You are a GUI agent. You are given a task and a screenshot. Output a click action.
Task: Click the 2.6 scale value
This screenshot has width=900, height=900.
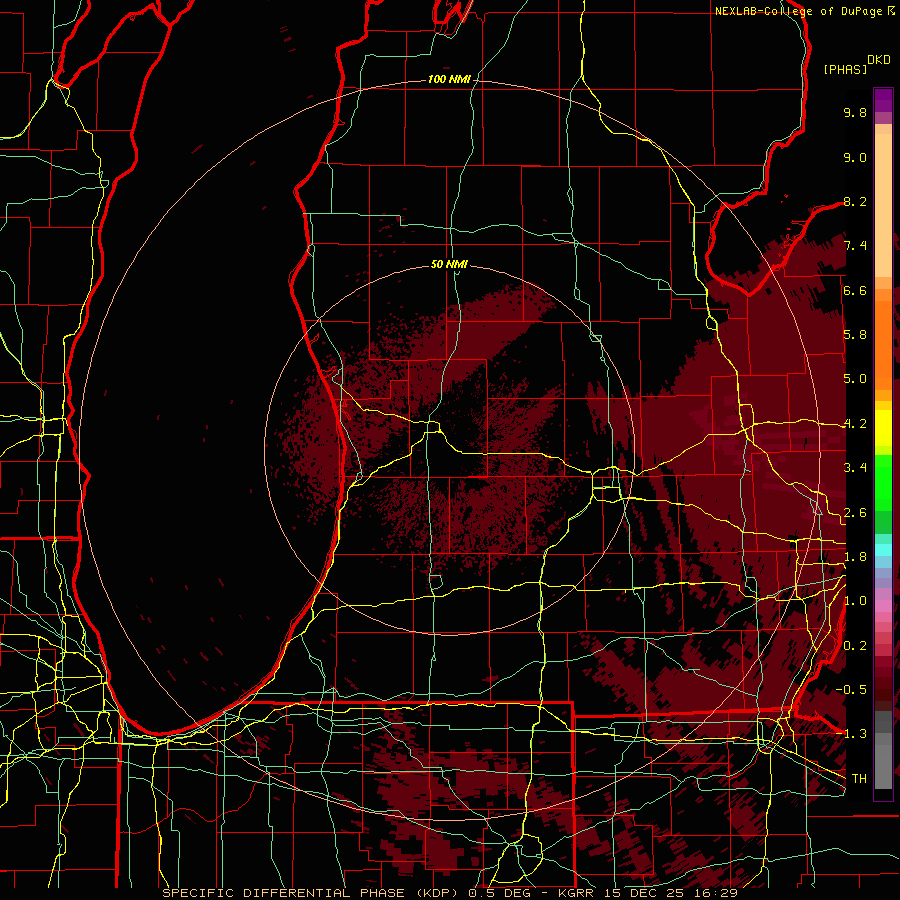855,513
